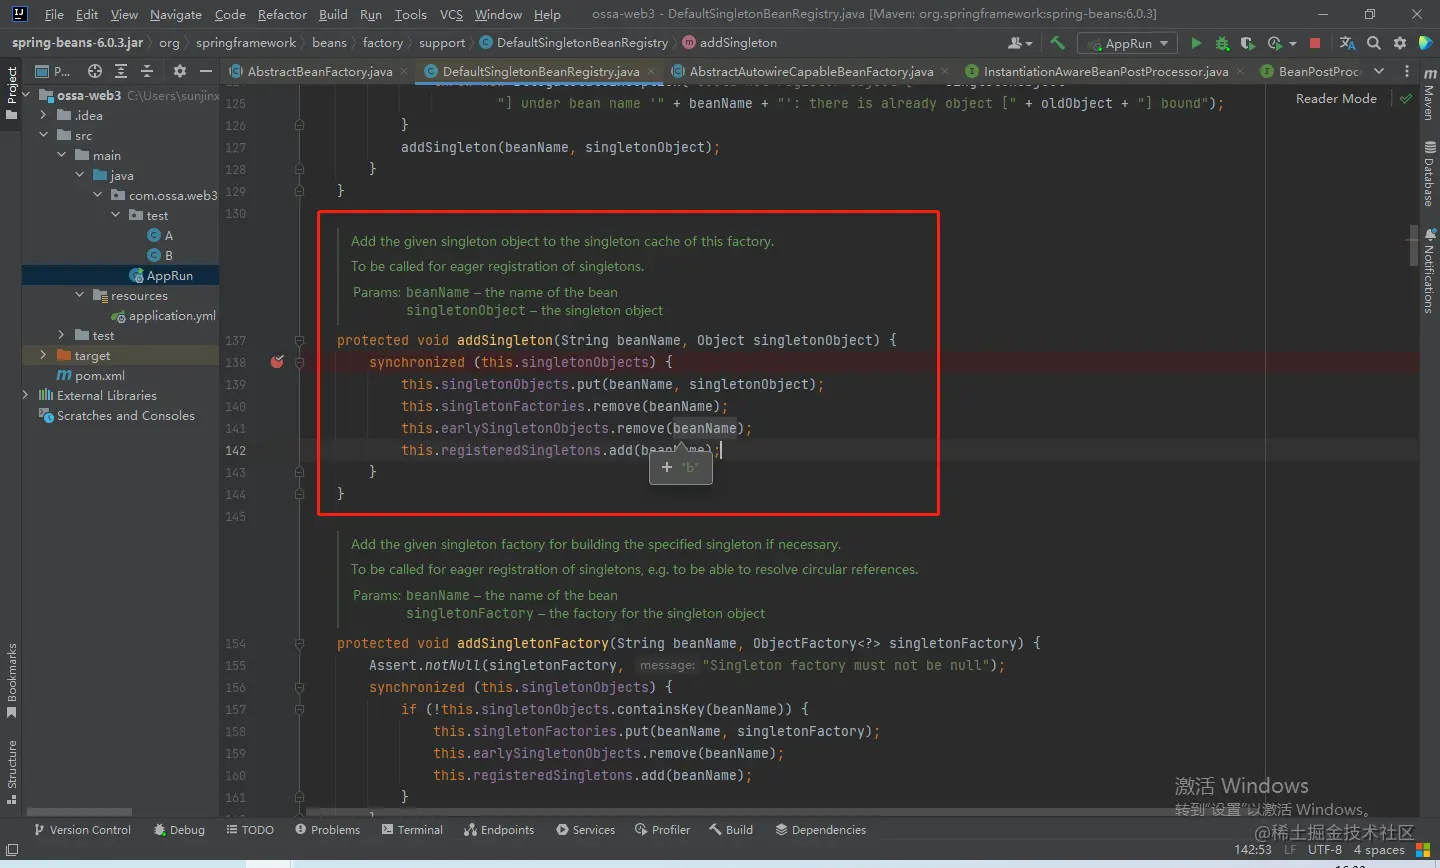Collapse the ossa-web3 project root
The width and height of the screenshot is (1440, 868).
click(x=28, y=95)
